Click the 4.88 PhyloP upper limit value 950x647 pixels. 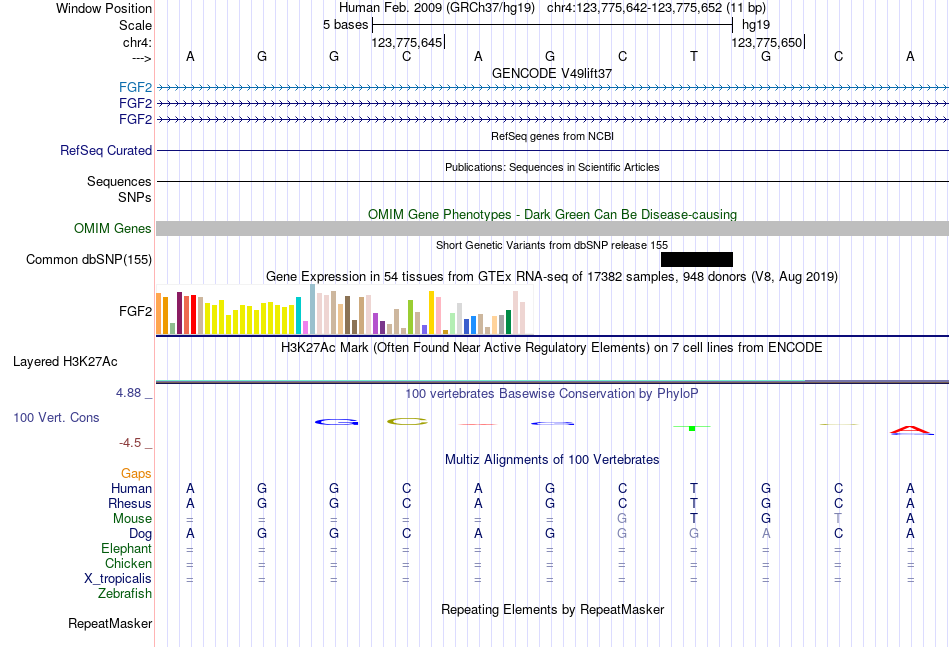pyautogui.click(x=128, y=393)
